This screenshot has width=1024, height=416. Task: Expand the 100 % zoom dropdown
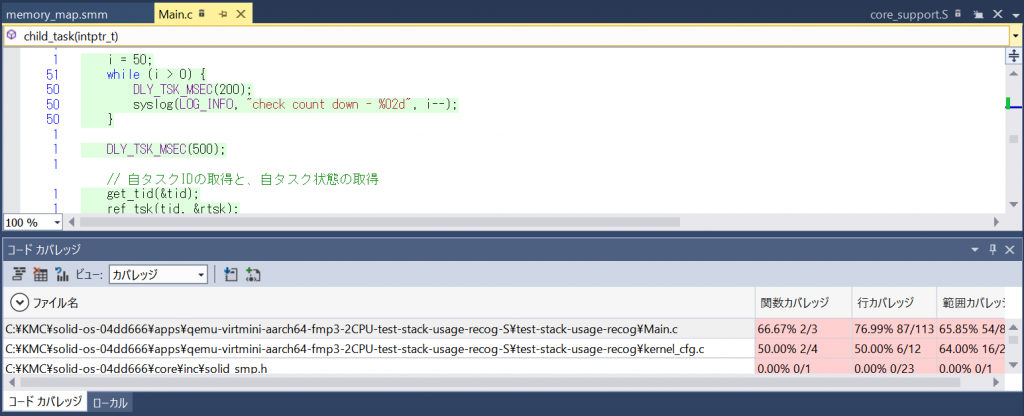coord(56,222)
